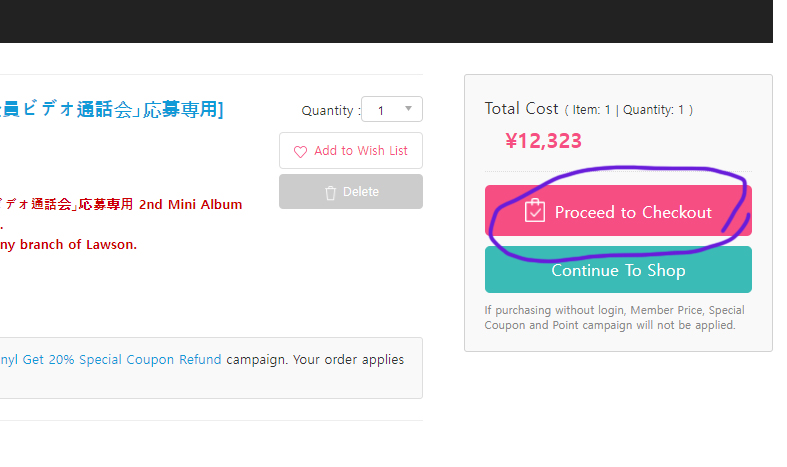Click the clipboard checkmark icon on checkout button
787x467 pixels.
[535, 211]
